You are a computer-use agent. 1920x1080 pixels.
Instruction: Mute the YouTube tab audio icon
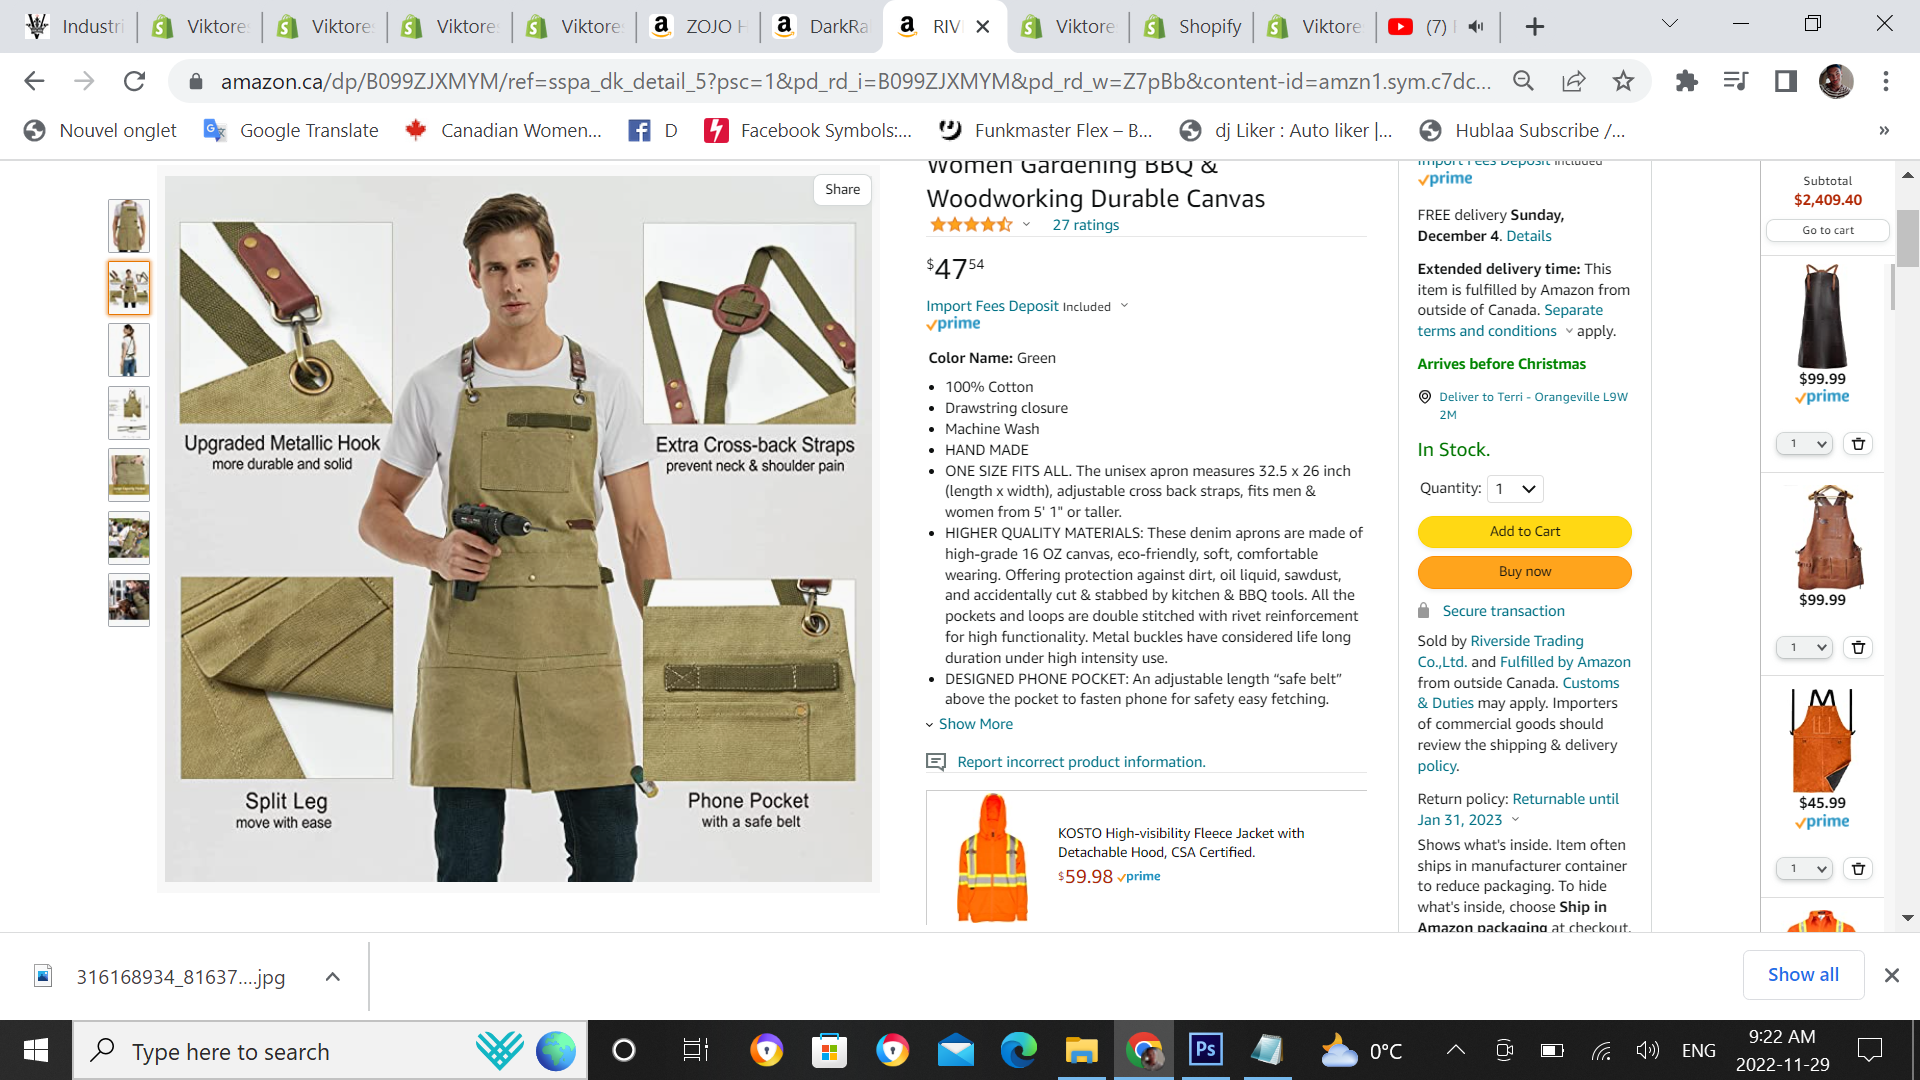coord(1476,27)
